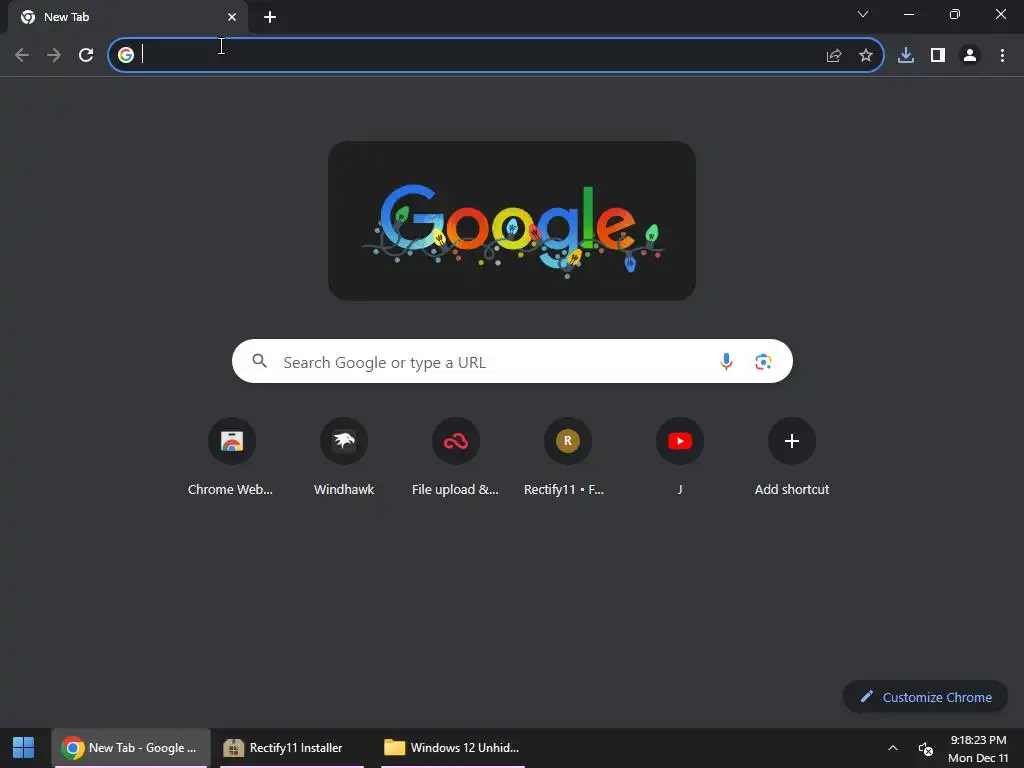Select the New Tab tab

point(128,17)
